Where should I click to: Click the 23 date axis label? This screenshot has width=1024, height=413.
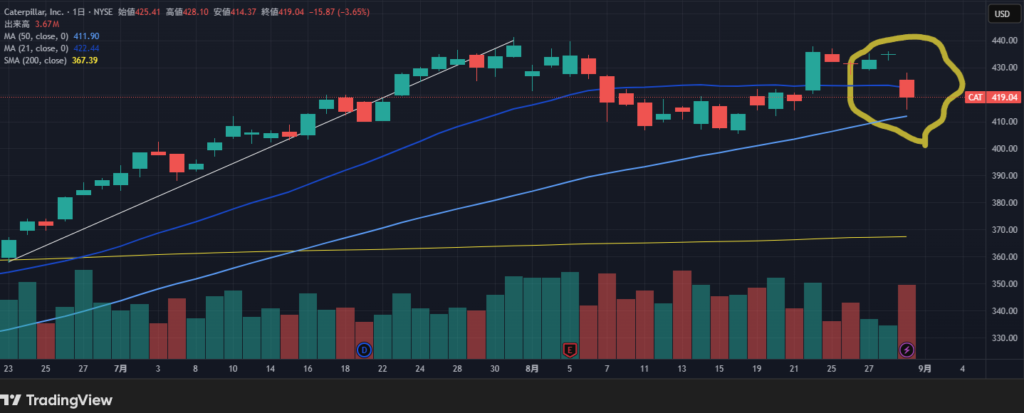[x=8, y=369]
